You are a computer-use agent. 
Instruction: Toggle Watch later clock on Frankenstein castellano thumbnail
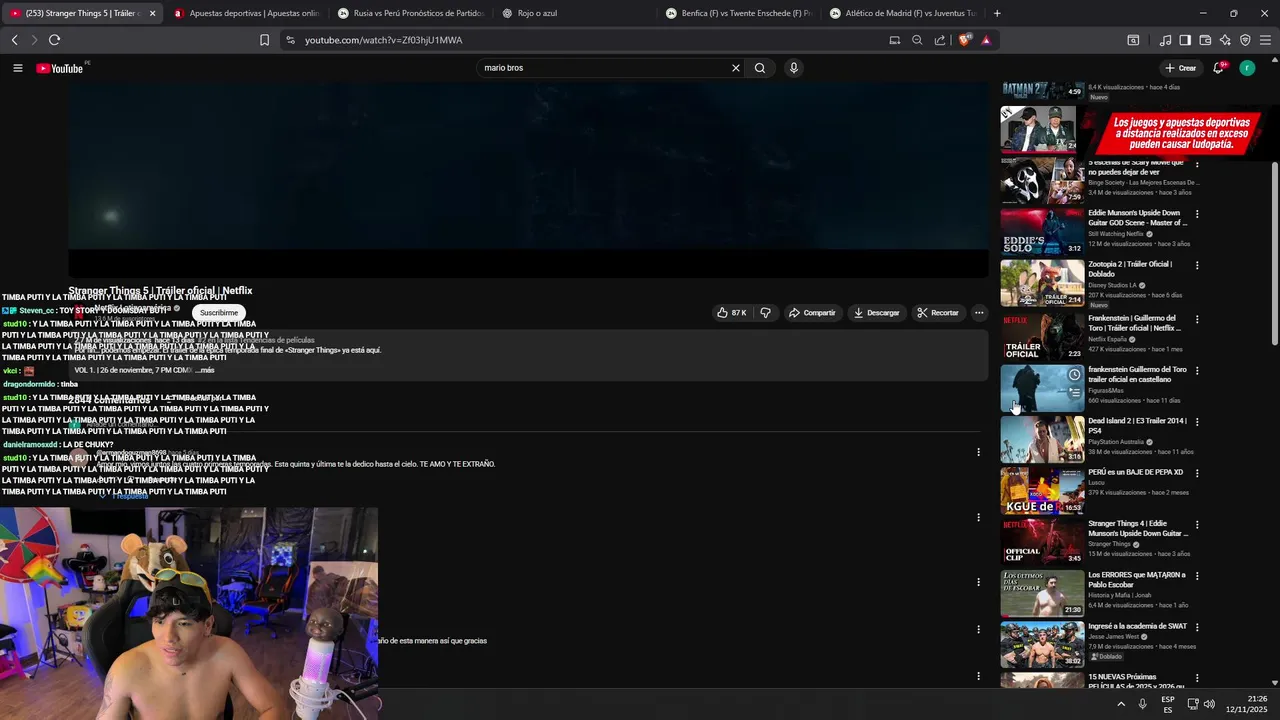(x=1074, y=375)
